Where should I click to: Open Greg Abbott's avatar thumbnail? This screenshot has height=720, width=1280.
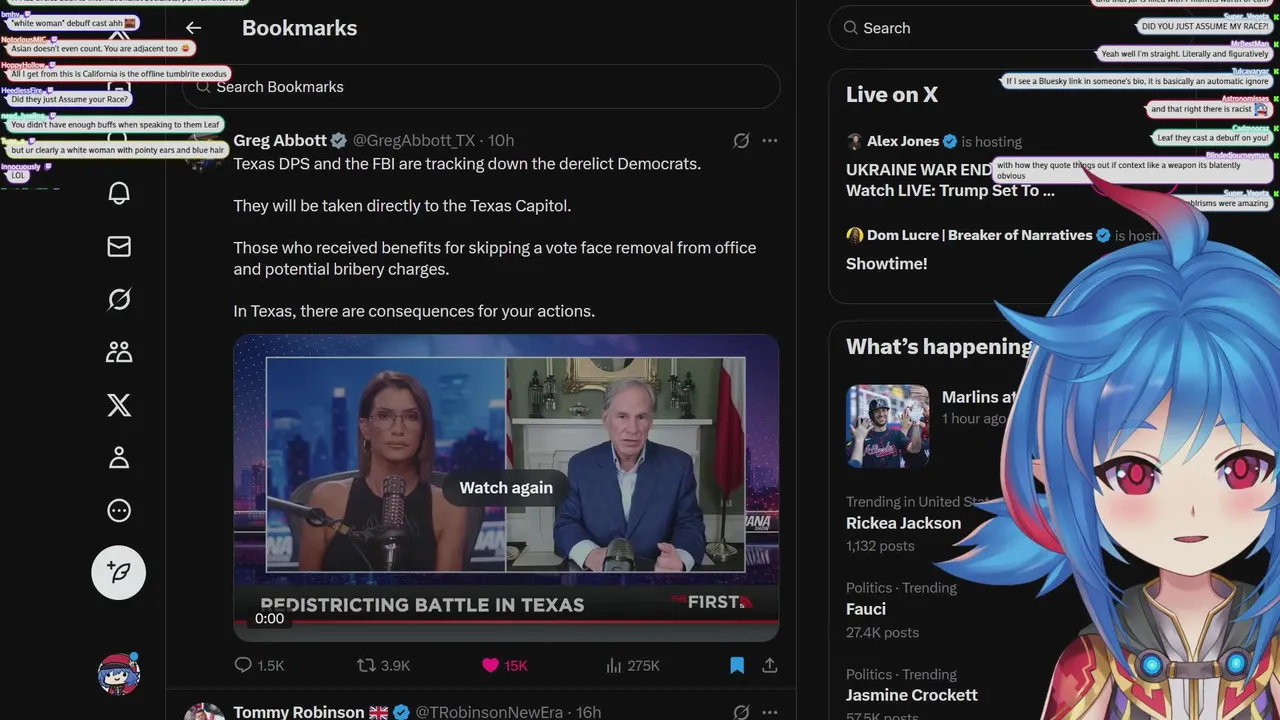(x=205, y=150)
